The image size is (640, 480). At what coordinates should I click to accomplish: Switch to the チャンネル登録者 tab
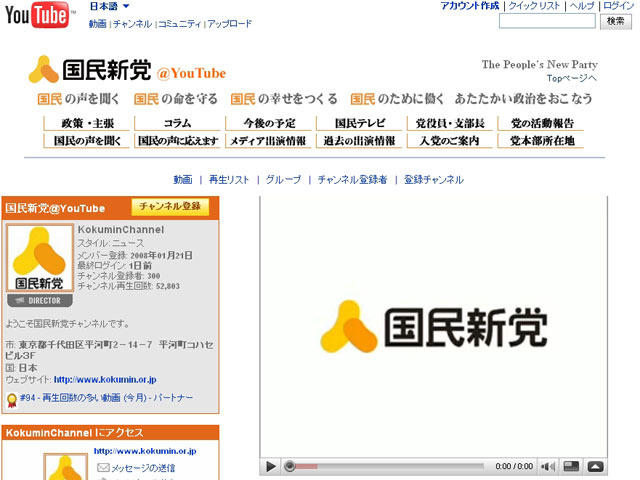click(352, 180)
